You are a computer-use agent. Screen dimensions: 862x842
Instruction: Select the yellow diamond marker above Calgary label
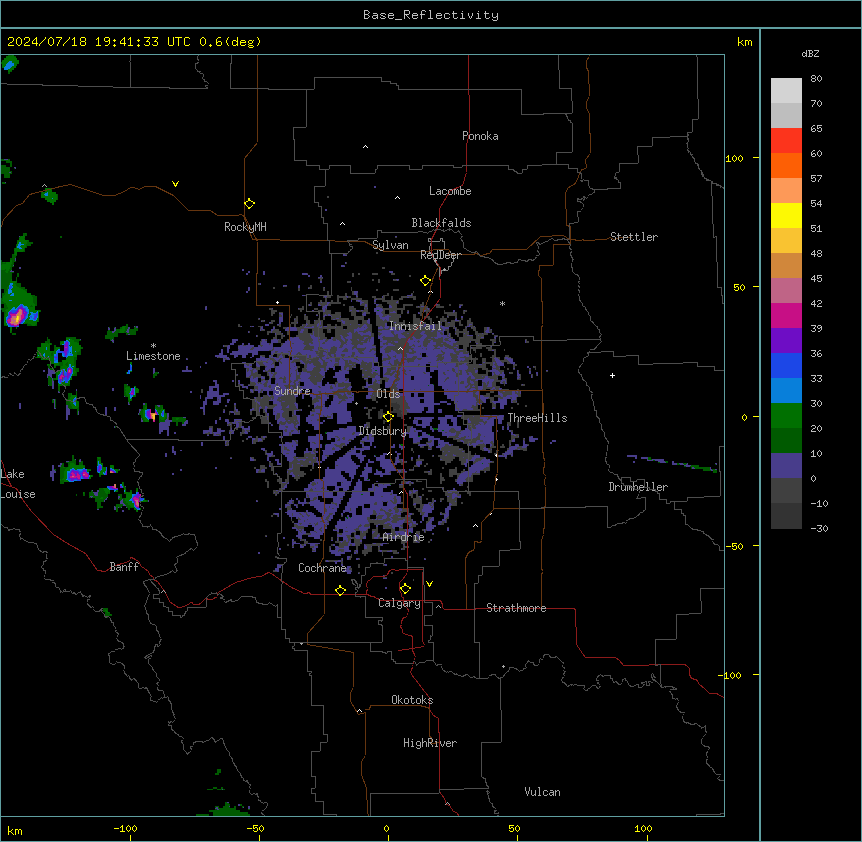405,589
